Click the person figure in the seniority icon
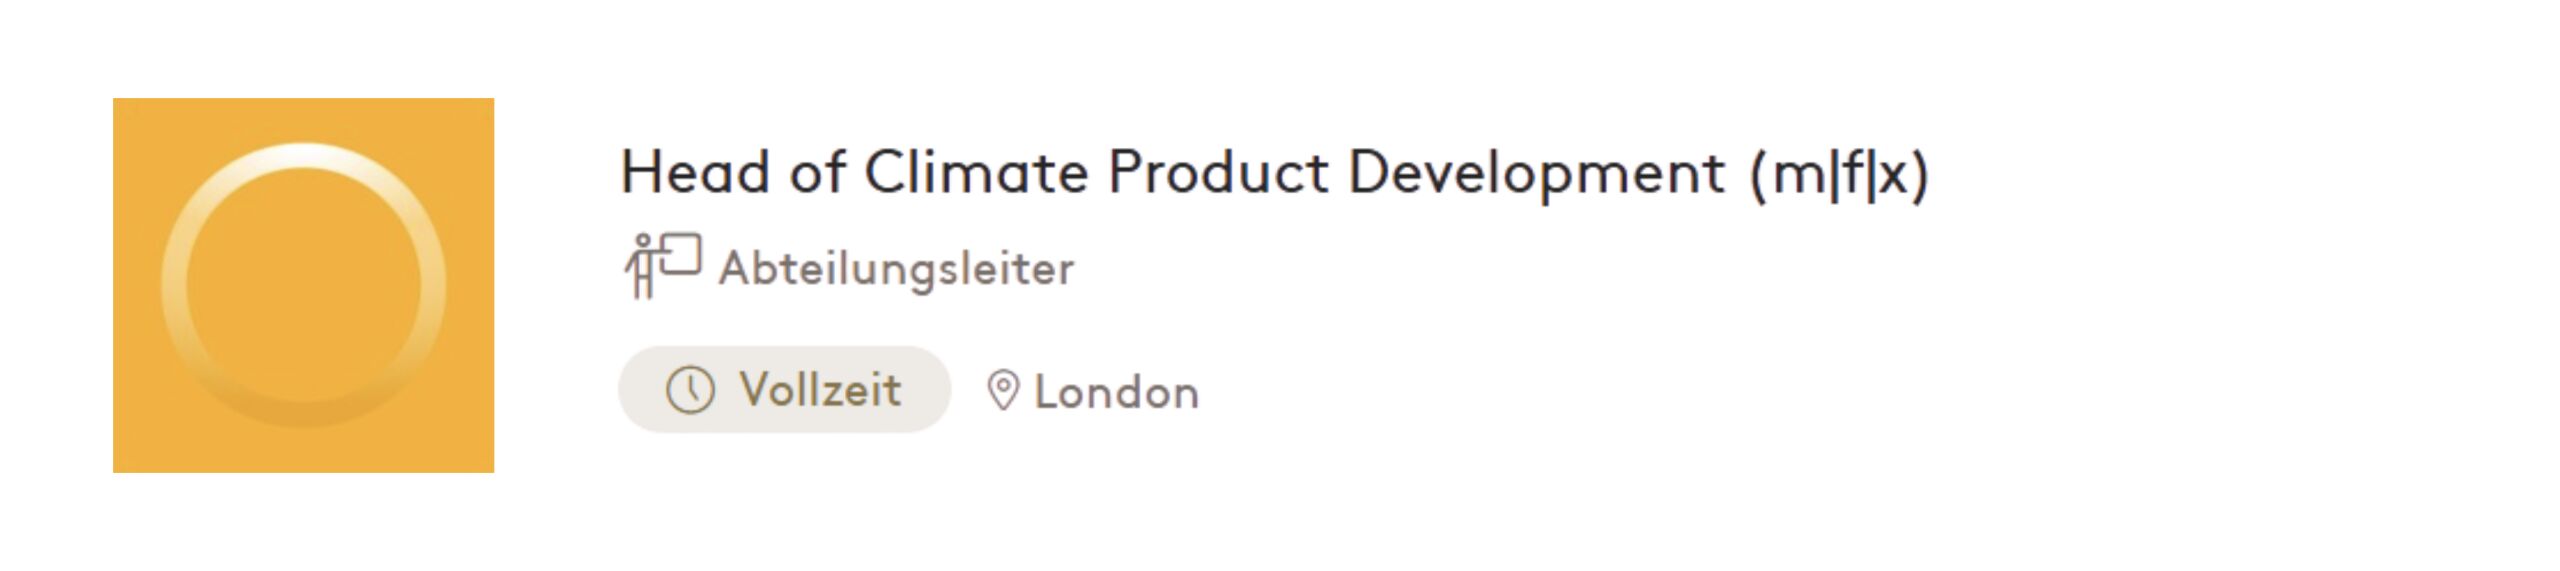The image size is (2560, 571). (641, 268)
